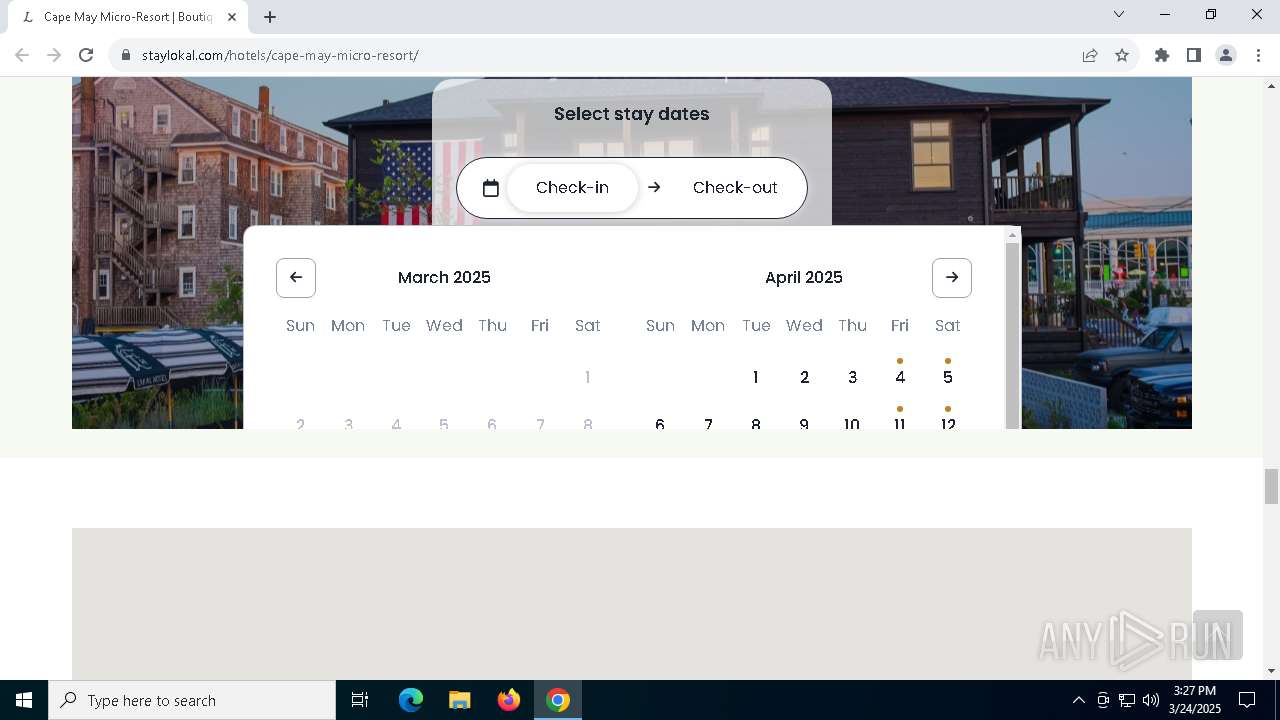Close the Cape May Micro-Resort tab
Viewport: 1280px width, 720px height.
(x=232, y=17)
